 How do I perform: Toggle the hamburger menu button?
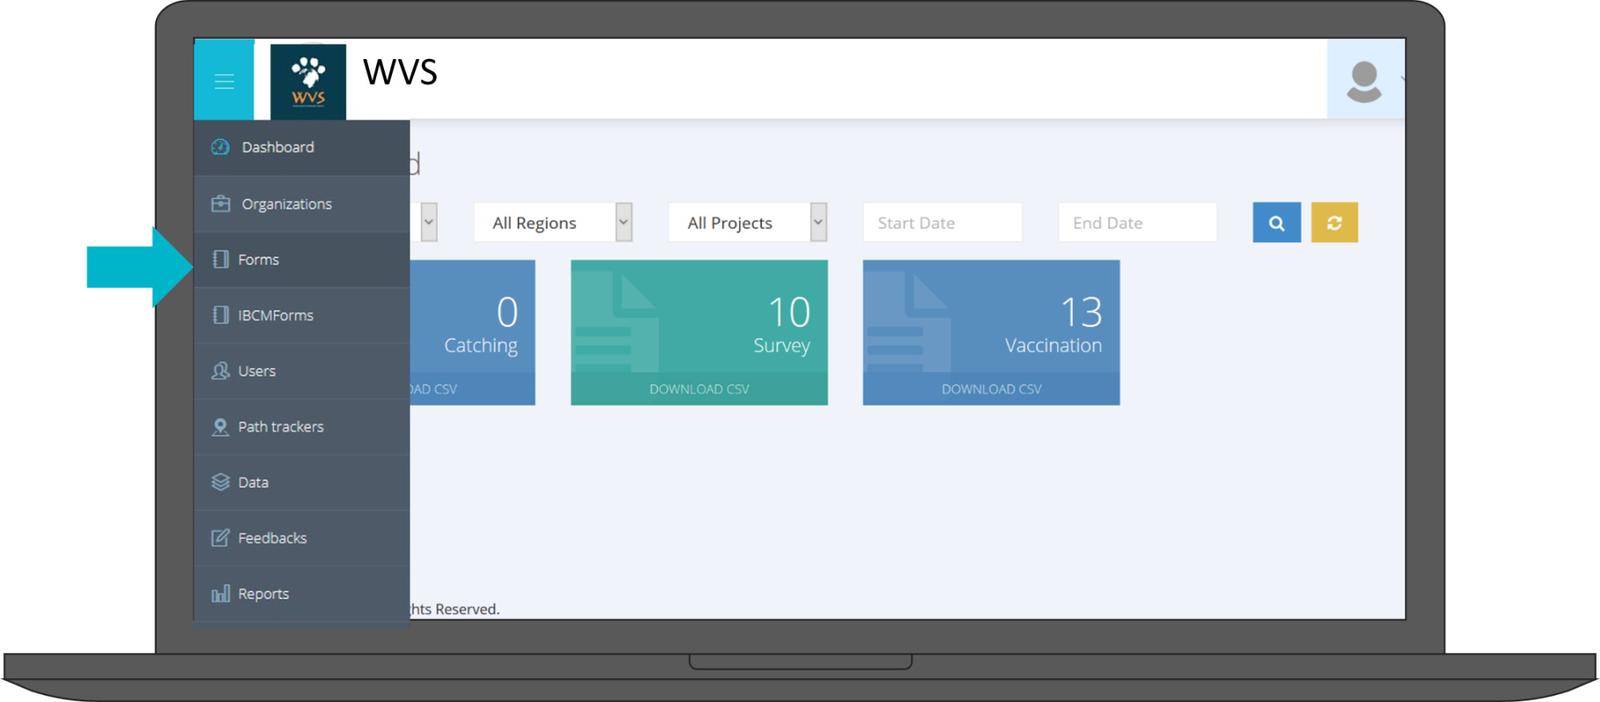224,80
